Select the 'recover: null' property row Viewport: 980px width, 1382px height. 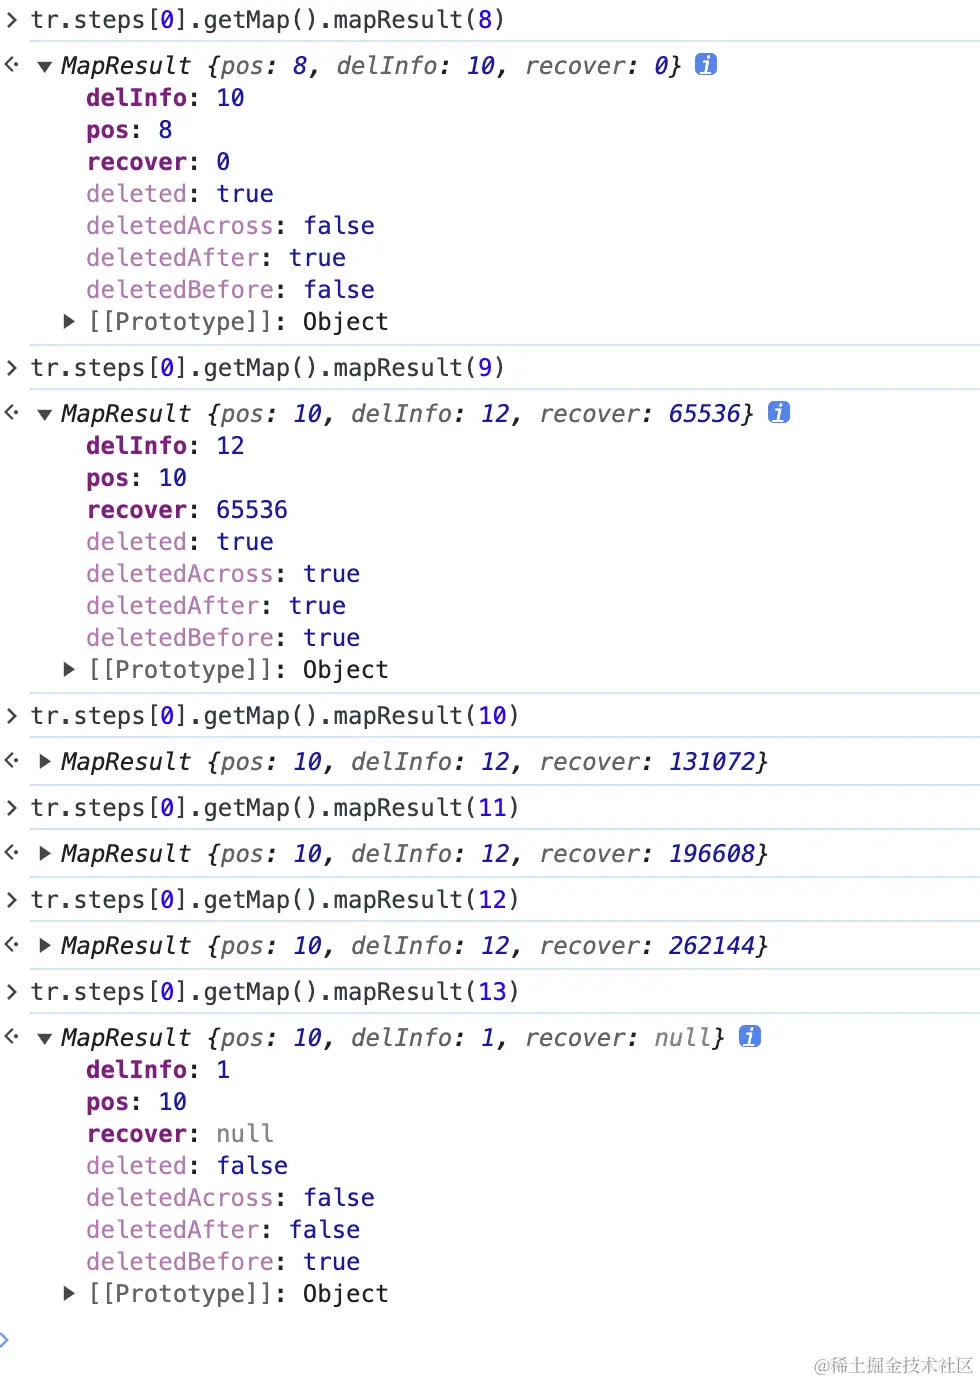[x=180, y=1134]
